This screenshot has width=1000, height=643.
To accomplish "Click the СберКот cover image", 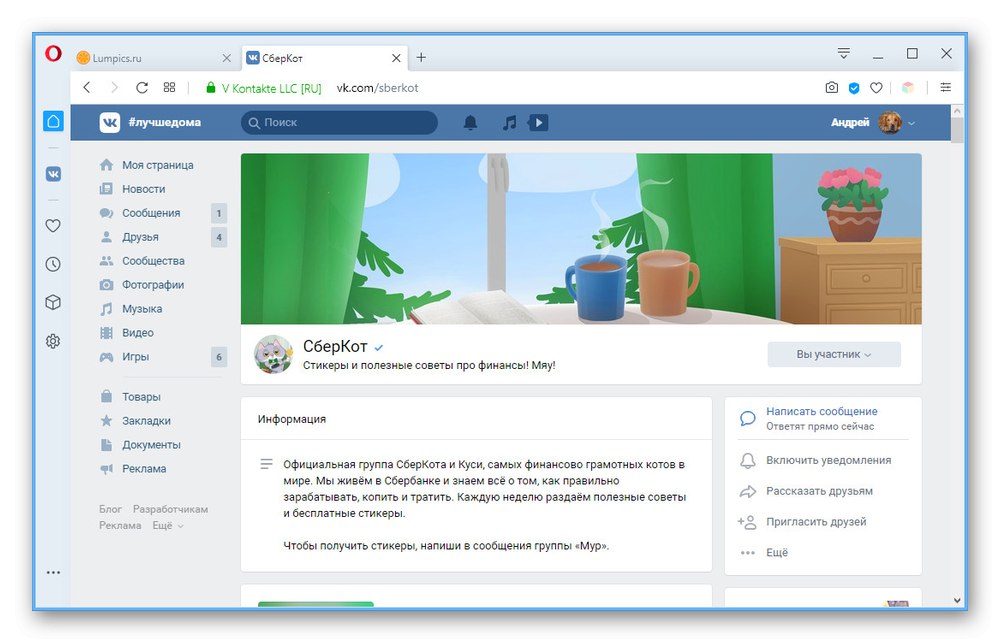I will (581, 239).
